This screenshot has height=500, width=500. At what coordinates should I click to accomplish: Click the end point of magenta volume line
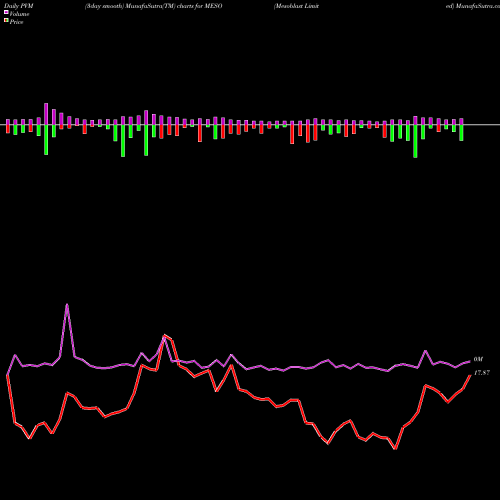(x=470, y=361)
